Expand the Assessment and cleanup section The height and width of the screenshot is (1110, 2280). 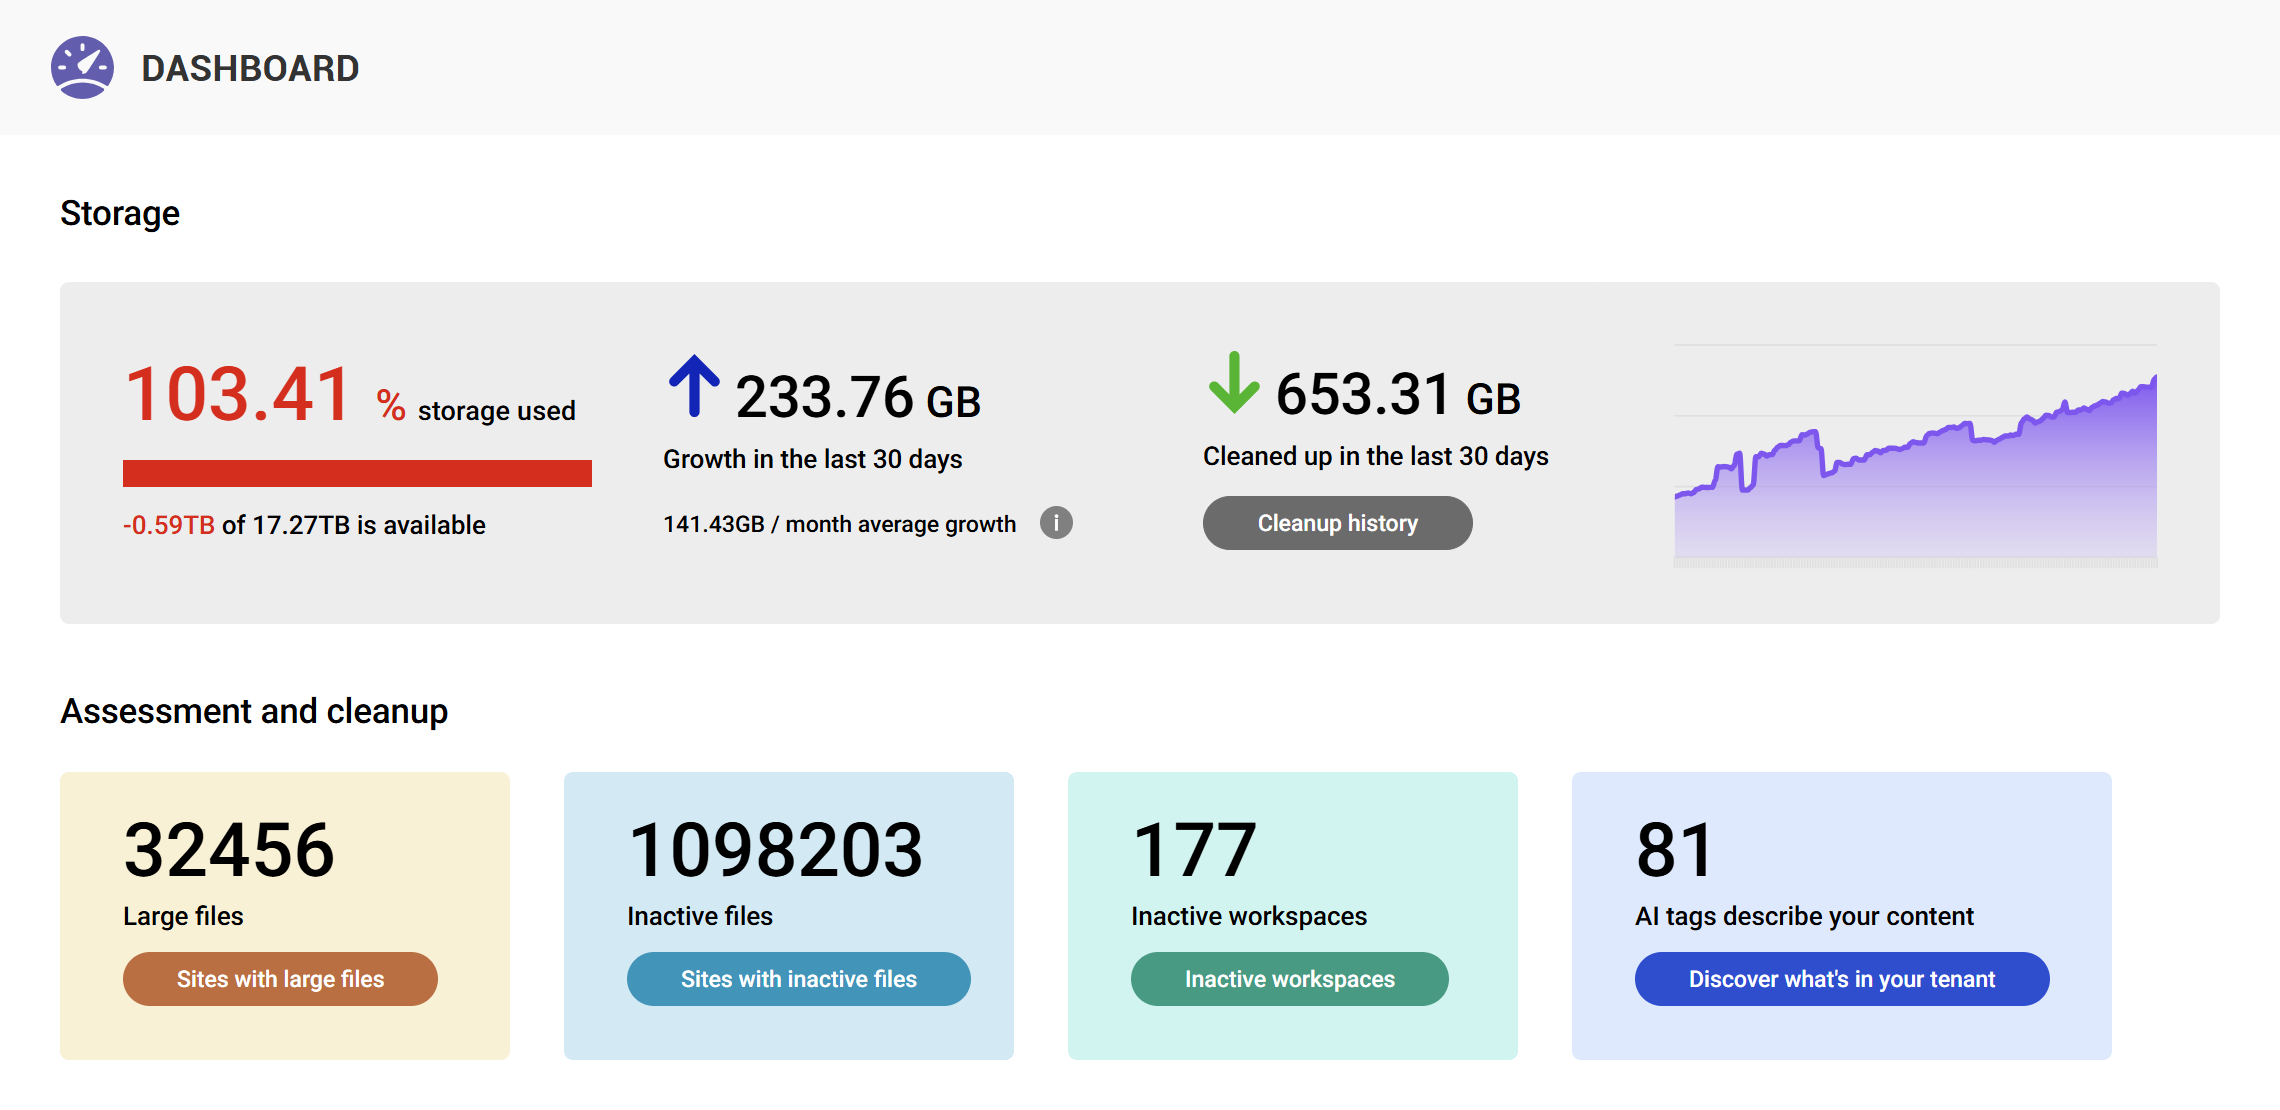(255, 710)
